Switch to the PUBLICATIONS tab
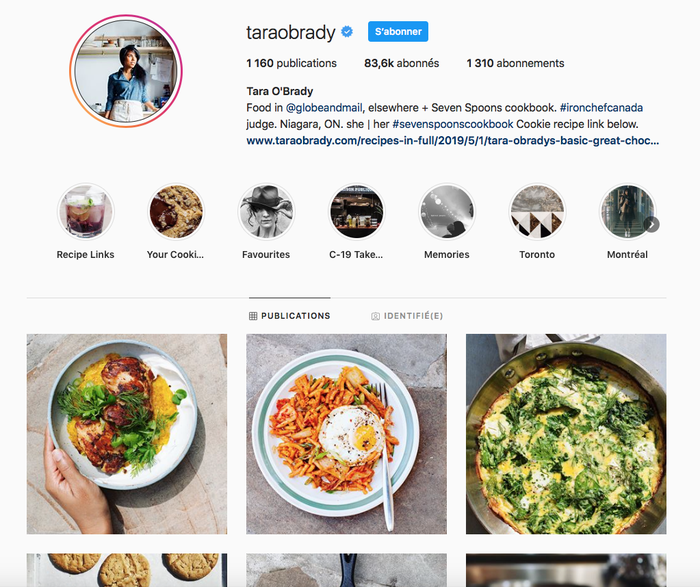The width and height of the screenshot is (700, 587). pyautogui.click(x=290, y=316)
